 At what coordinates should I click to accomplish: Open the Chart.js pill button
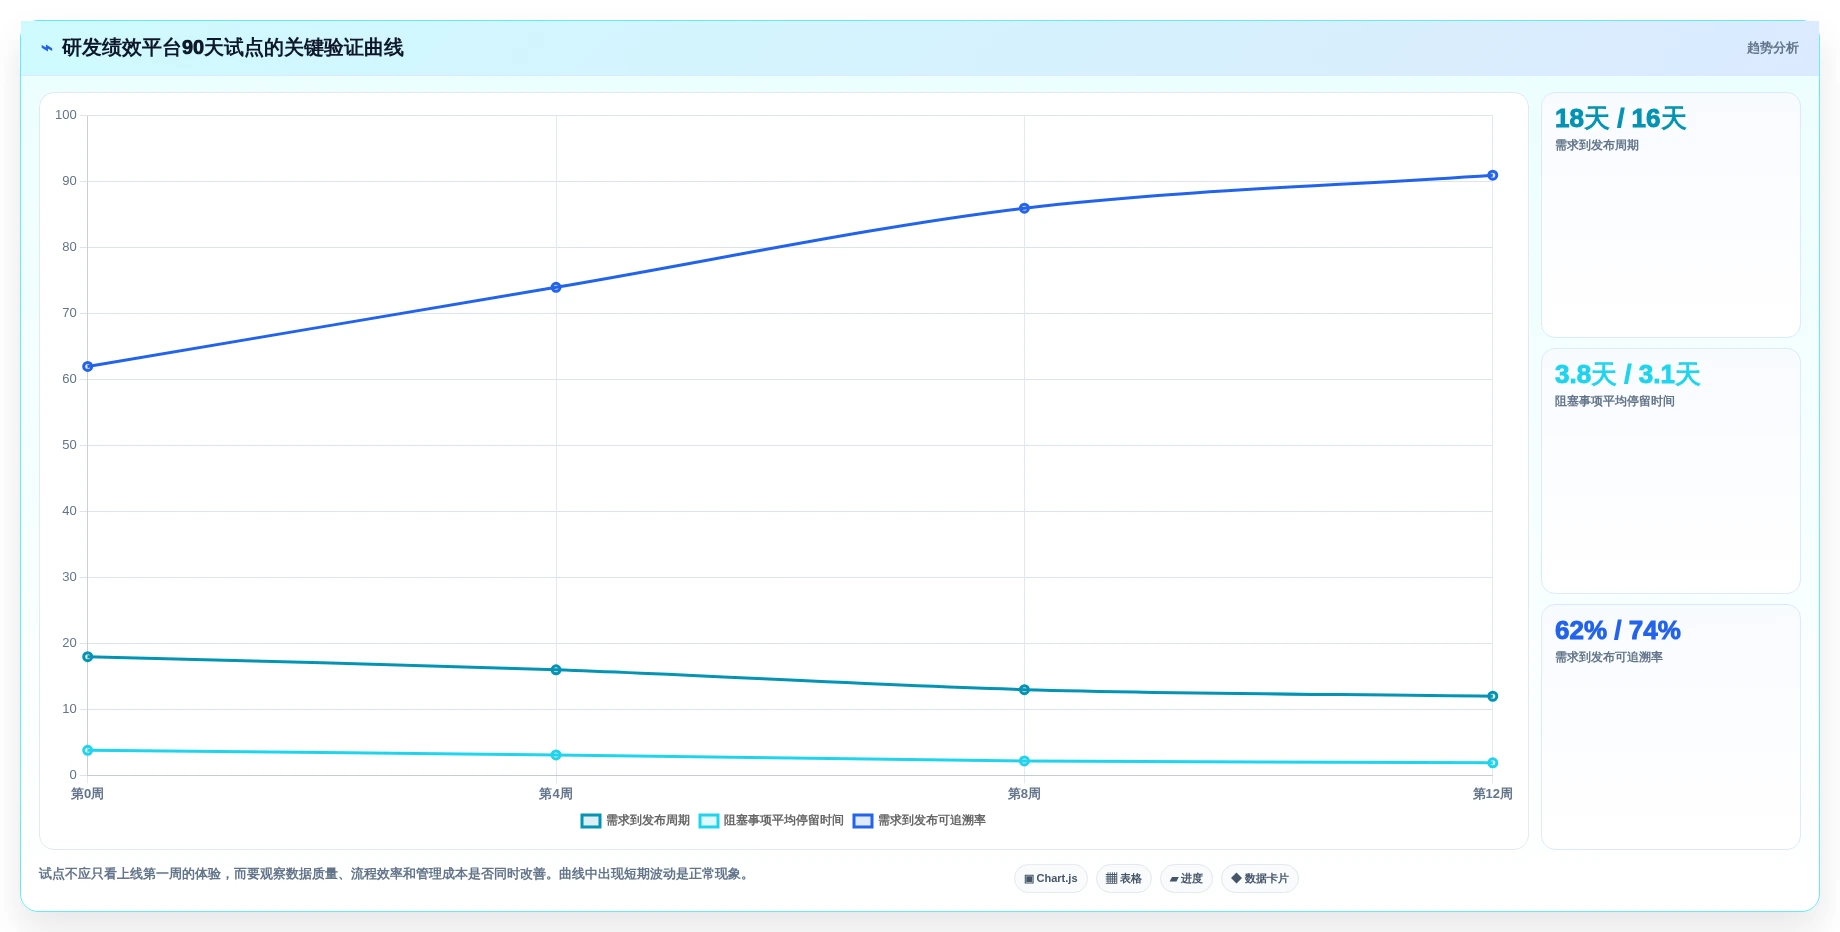point(1051,879)
